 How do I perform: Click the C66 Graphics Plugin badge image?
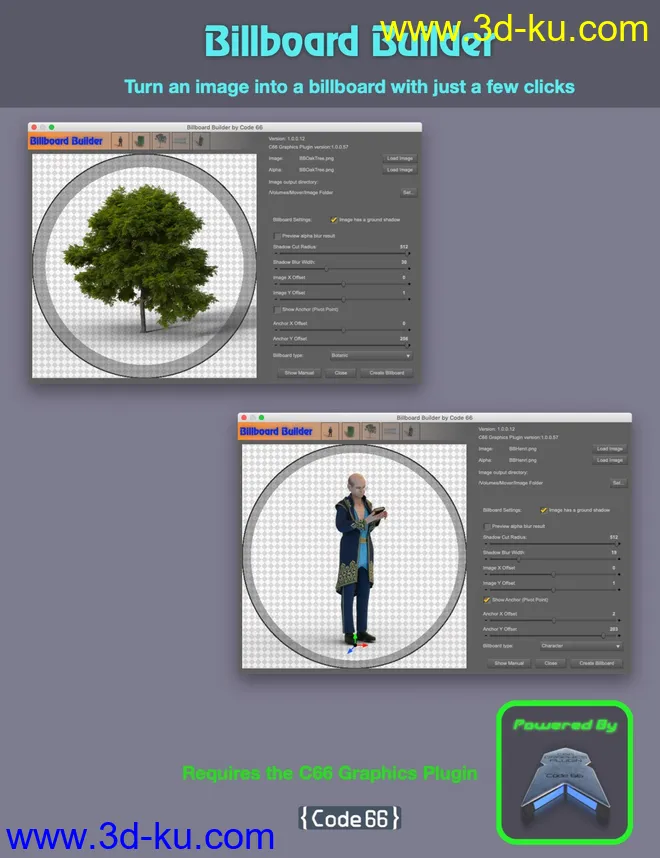[x=565, y=773]
